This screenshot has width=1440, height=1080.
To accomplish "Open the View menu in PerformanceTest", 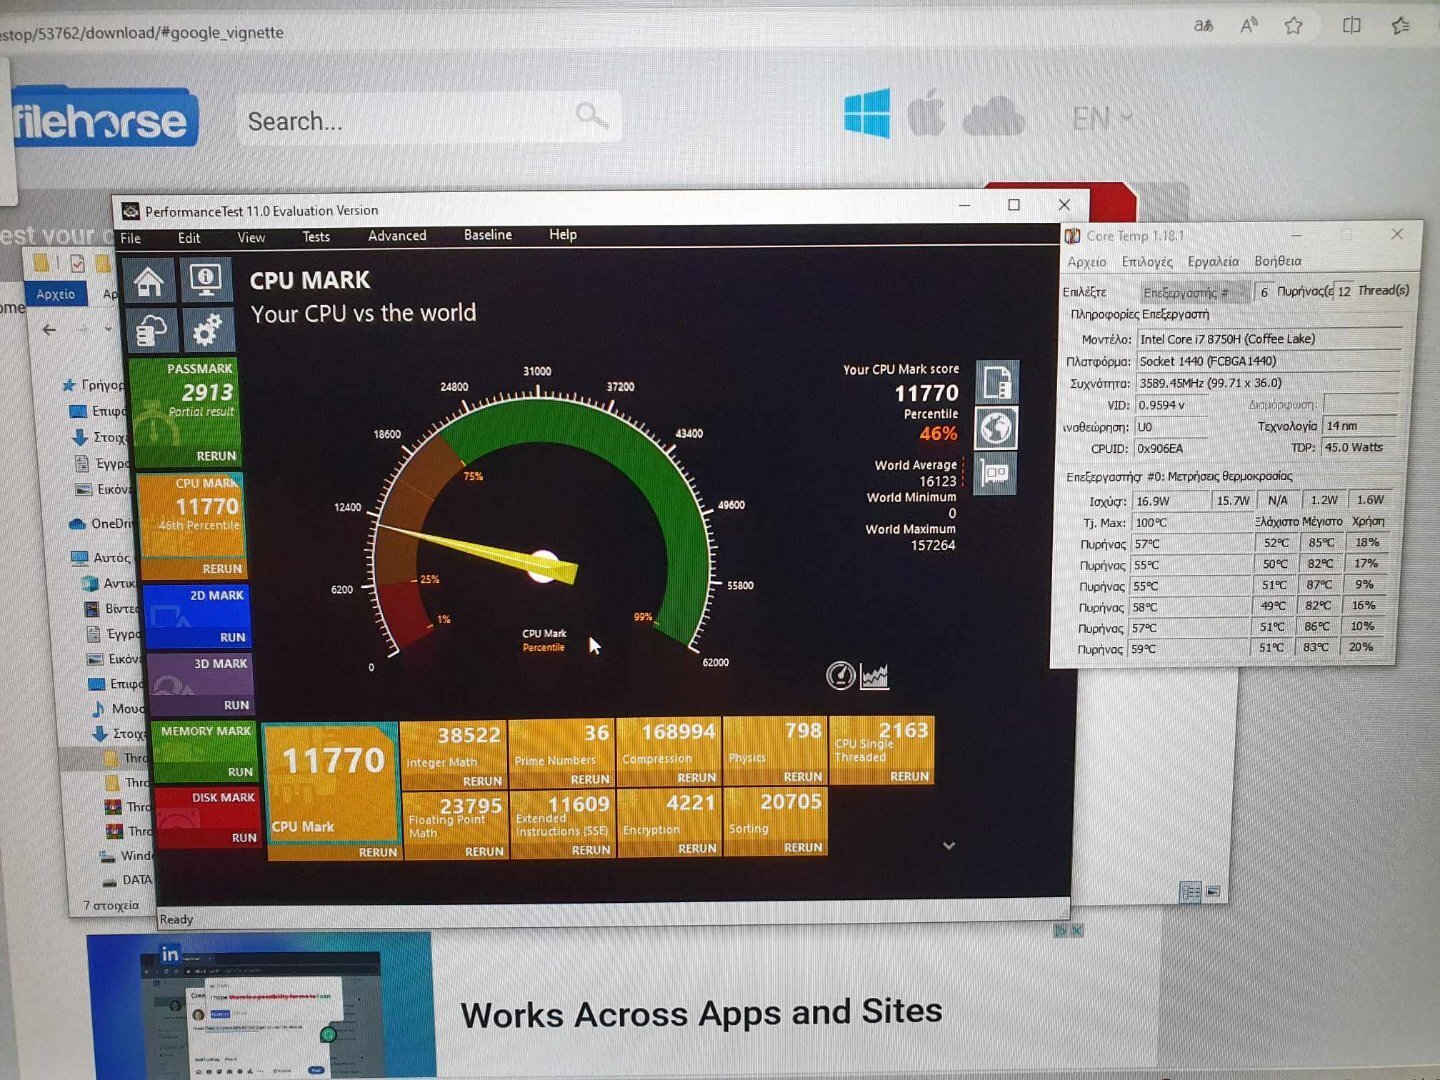I will 251,237.
